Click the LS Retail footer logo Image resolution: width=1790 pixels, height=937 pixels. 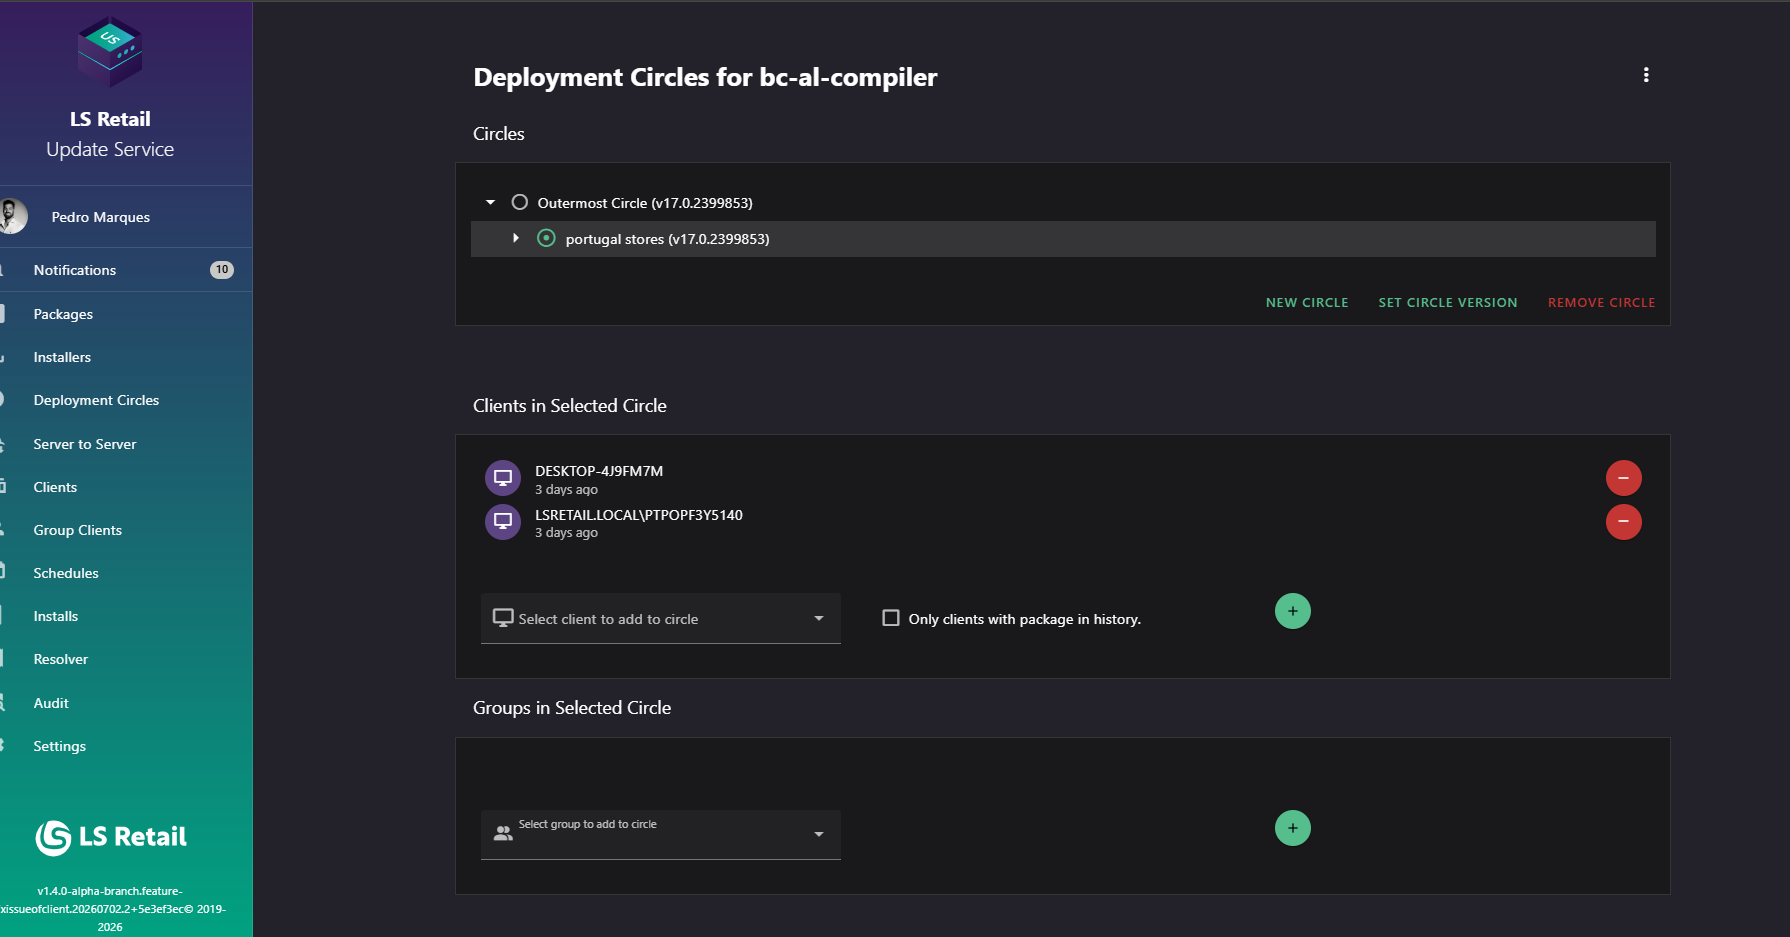[111, 837]
